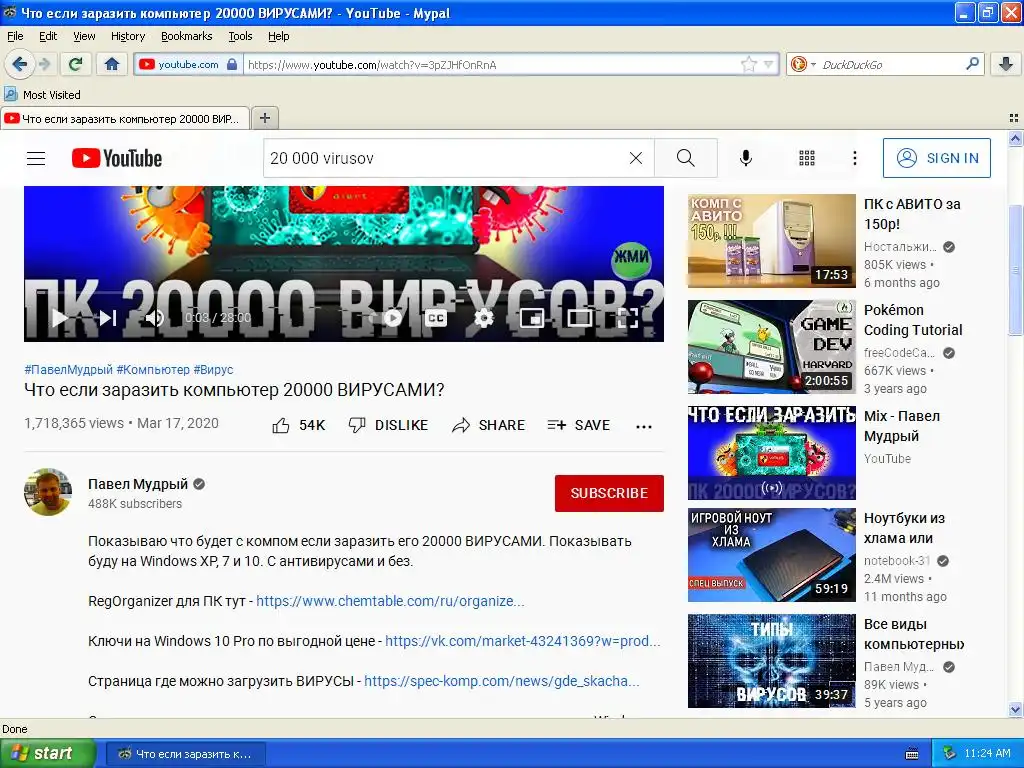This screenshot has width=1024, height=768.
Task: Click the #Вирус hashtag
Action: click(213, 370)
